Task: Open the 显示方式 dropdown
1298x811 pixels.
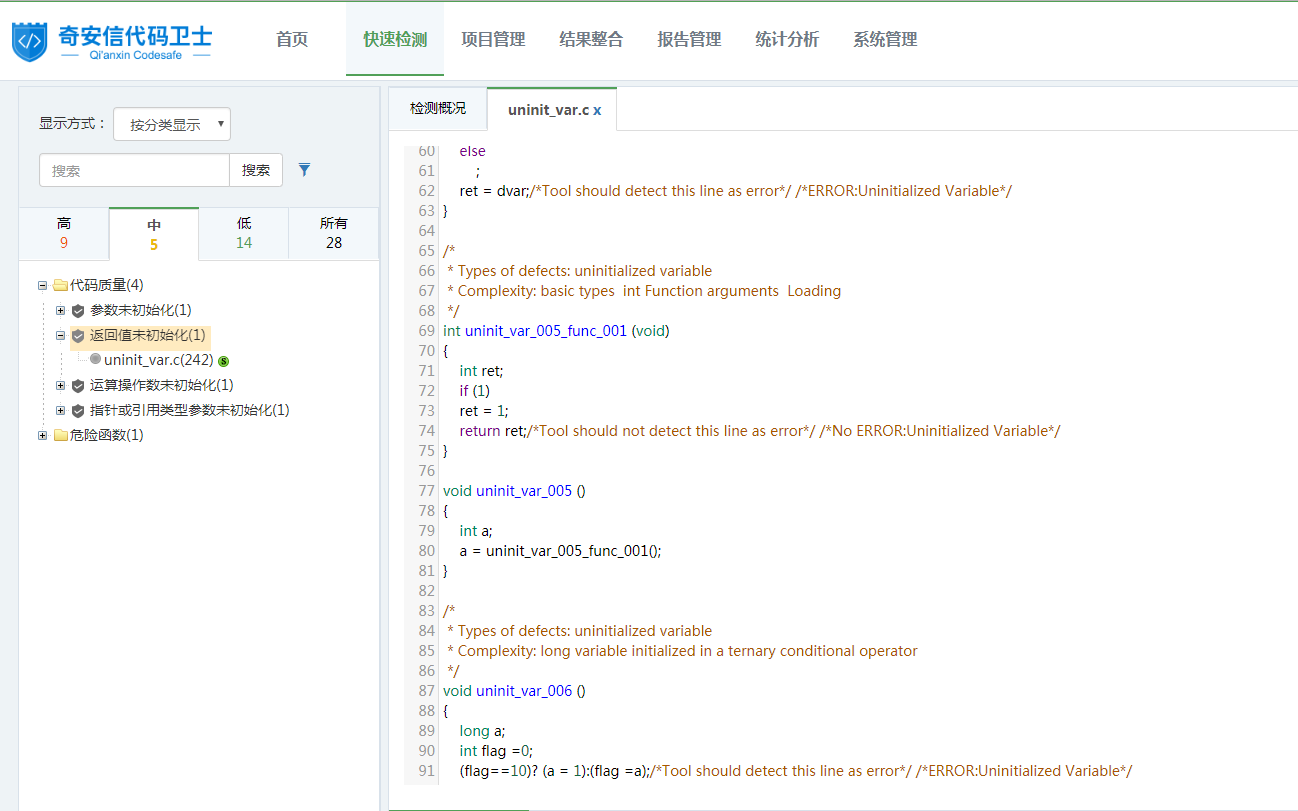Action: (172, 124)
